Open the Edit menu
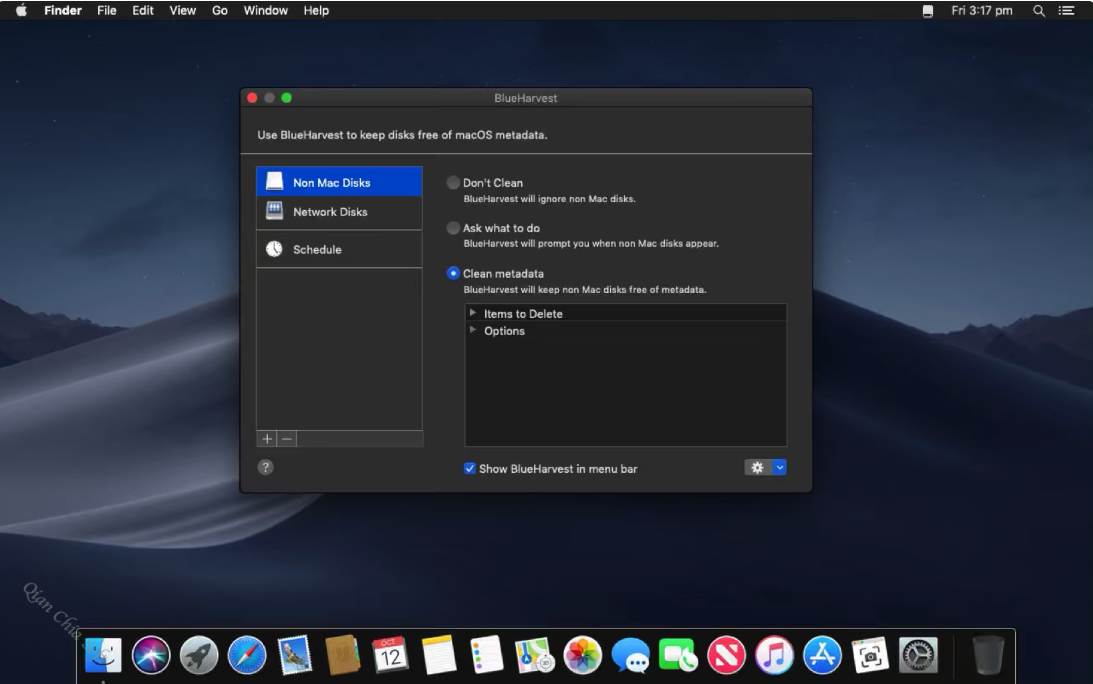The image size is (1093, 684). coord(143,10)
